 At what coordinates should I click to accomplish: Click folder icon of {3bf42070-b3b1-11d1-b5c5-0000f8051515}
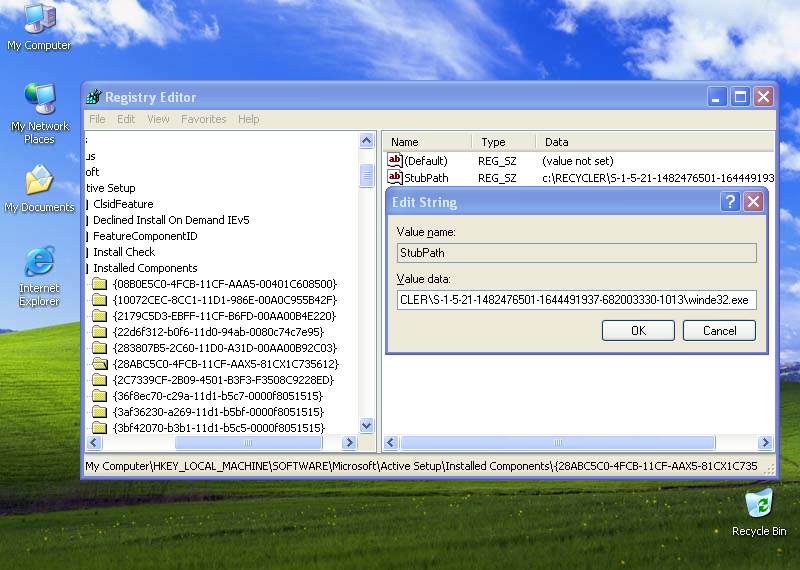100,428
